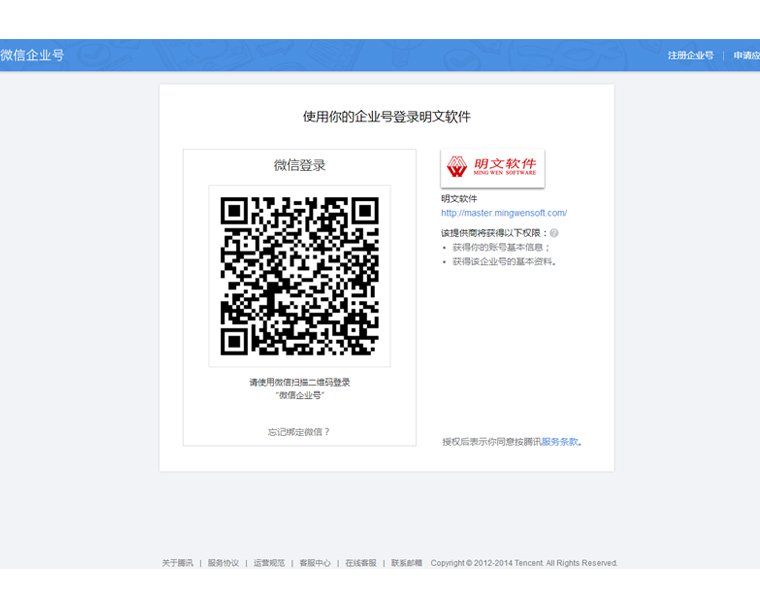Open 在线客服 in the footer
760x600 pixels.
(x=361, y=563)
